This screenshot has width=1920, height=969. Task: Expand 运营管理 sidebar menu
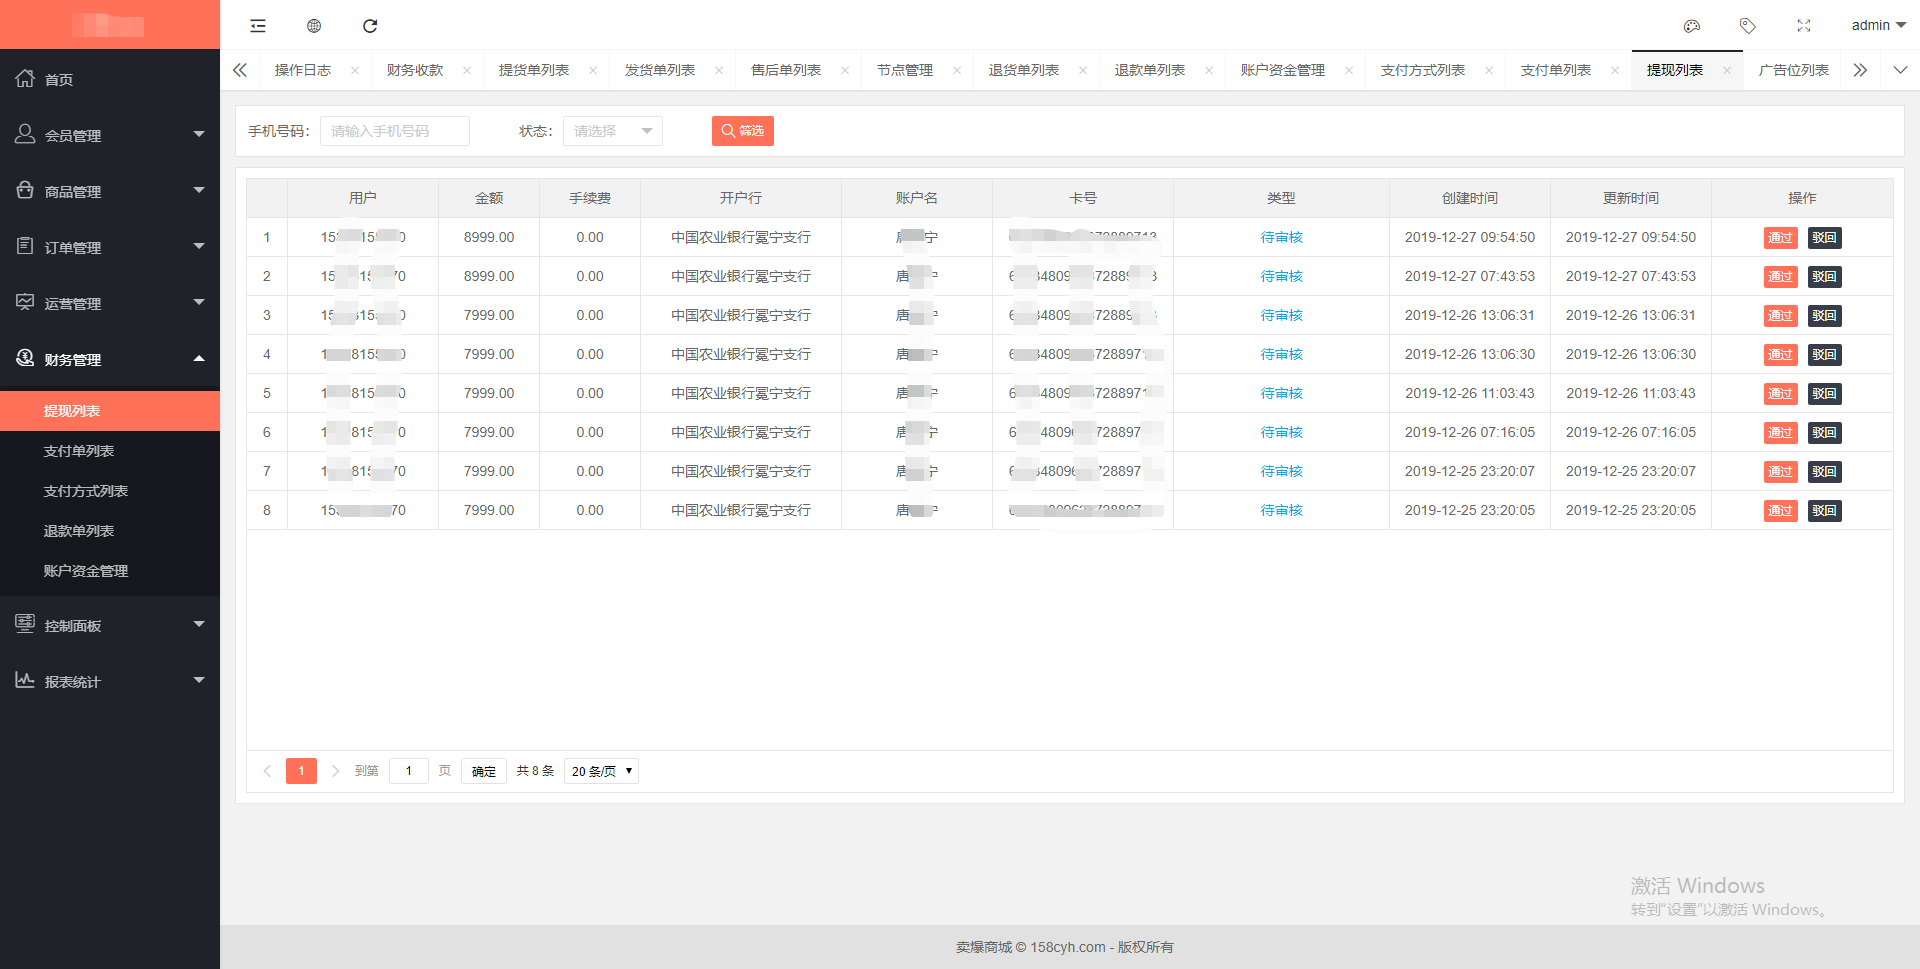click(x=110, y=303)
